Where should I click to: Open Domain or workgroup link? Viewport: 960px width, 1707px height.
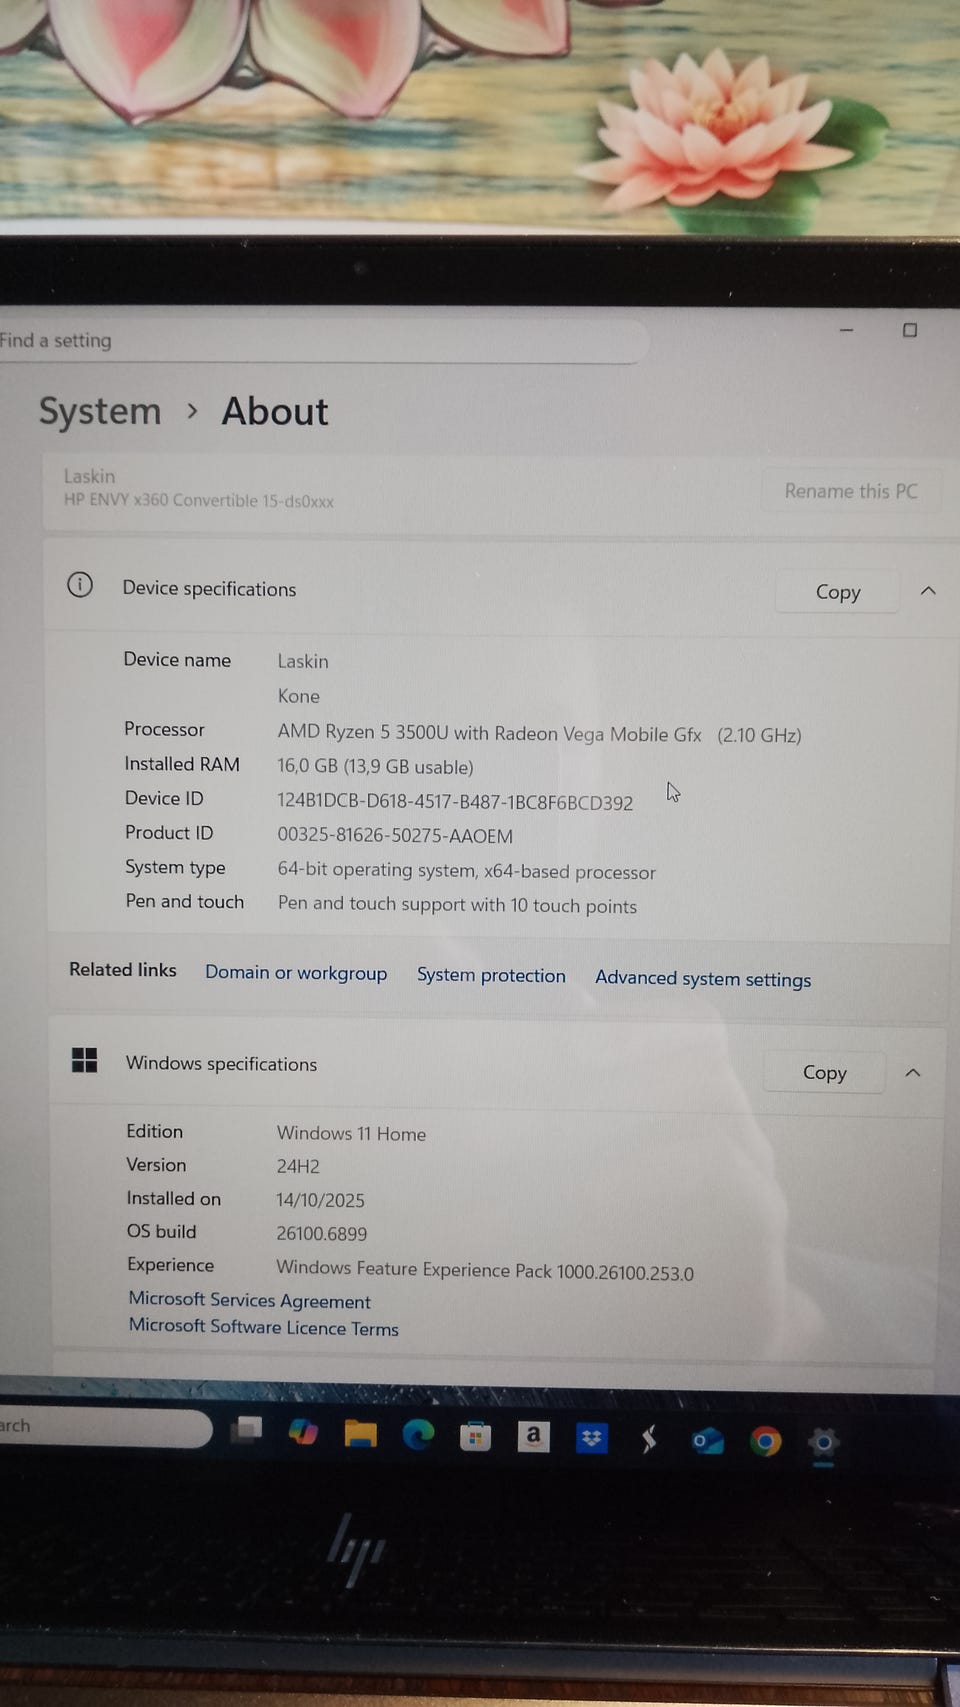296,973
